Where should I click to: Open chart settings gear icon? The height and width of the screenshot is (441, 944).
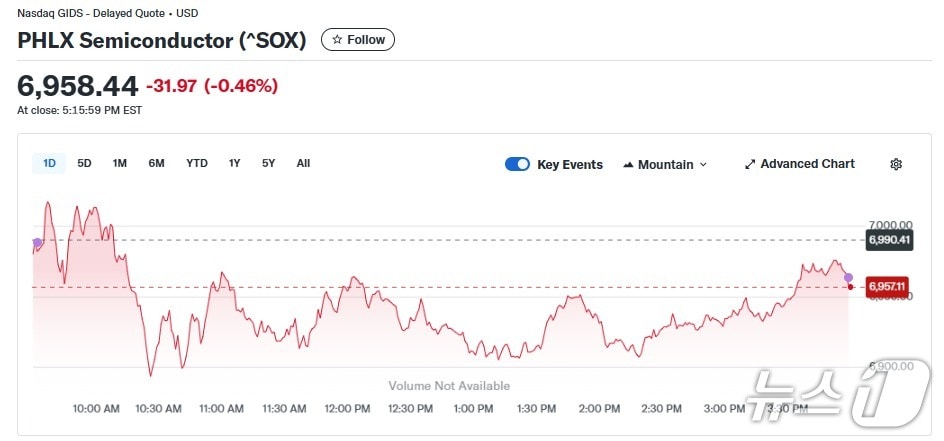(896, 164)
